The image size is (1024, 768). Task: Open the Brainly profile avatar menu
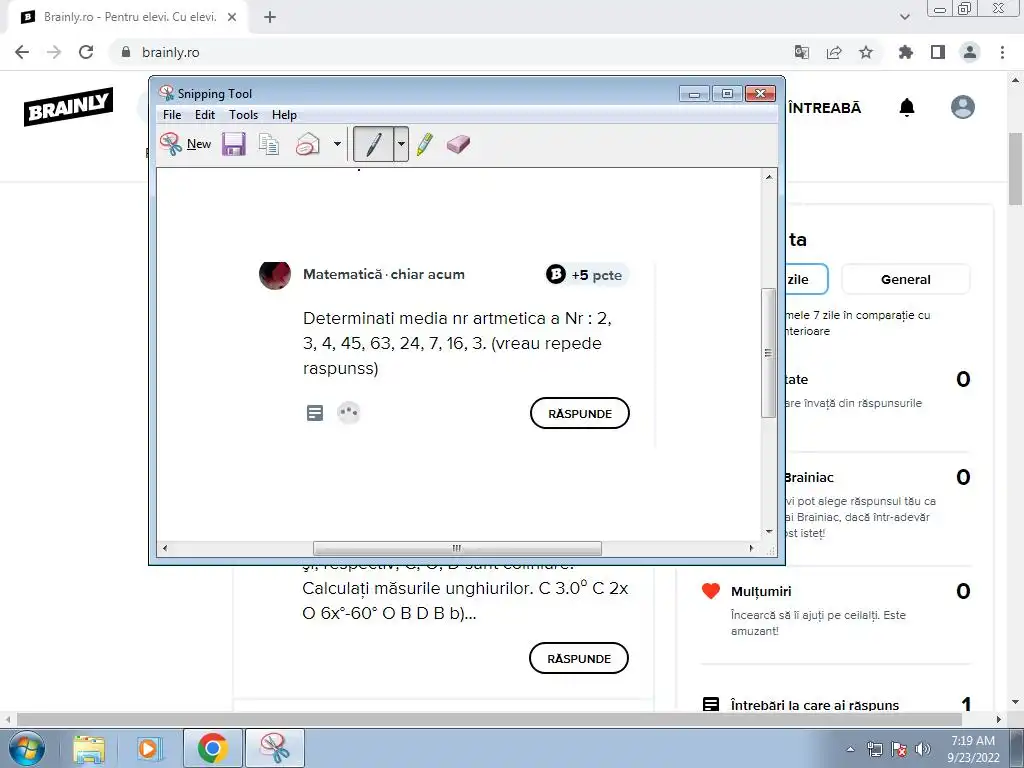tap(963, 107)
